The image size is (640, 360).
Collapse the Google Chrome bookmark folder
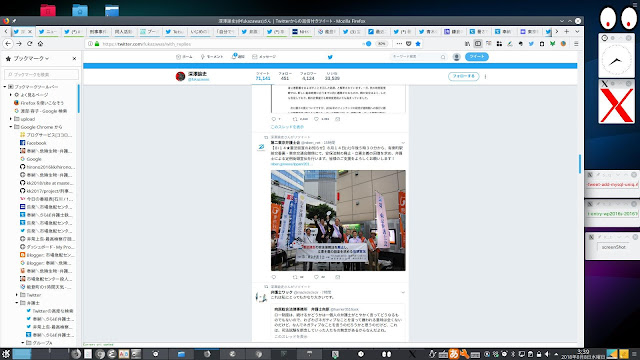click(x=11, y=127)
